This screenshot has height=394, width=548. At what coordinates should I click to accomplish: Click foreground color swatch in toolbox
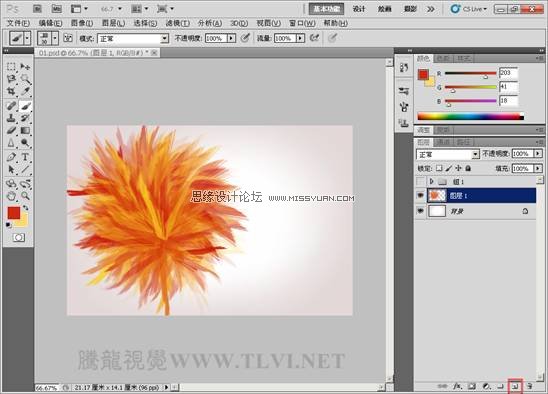pyautogui.click(x=14, y=213)
